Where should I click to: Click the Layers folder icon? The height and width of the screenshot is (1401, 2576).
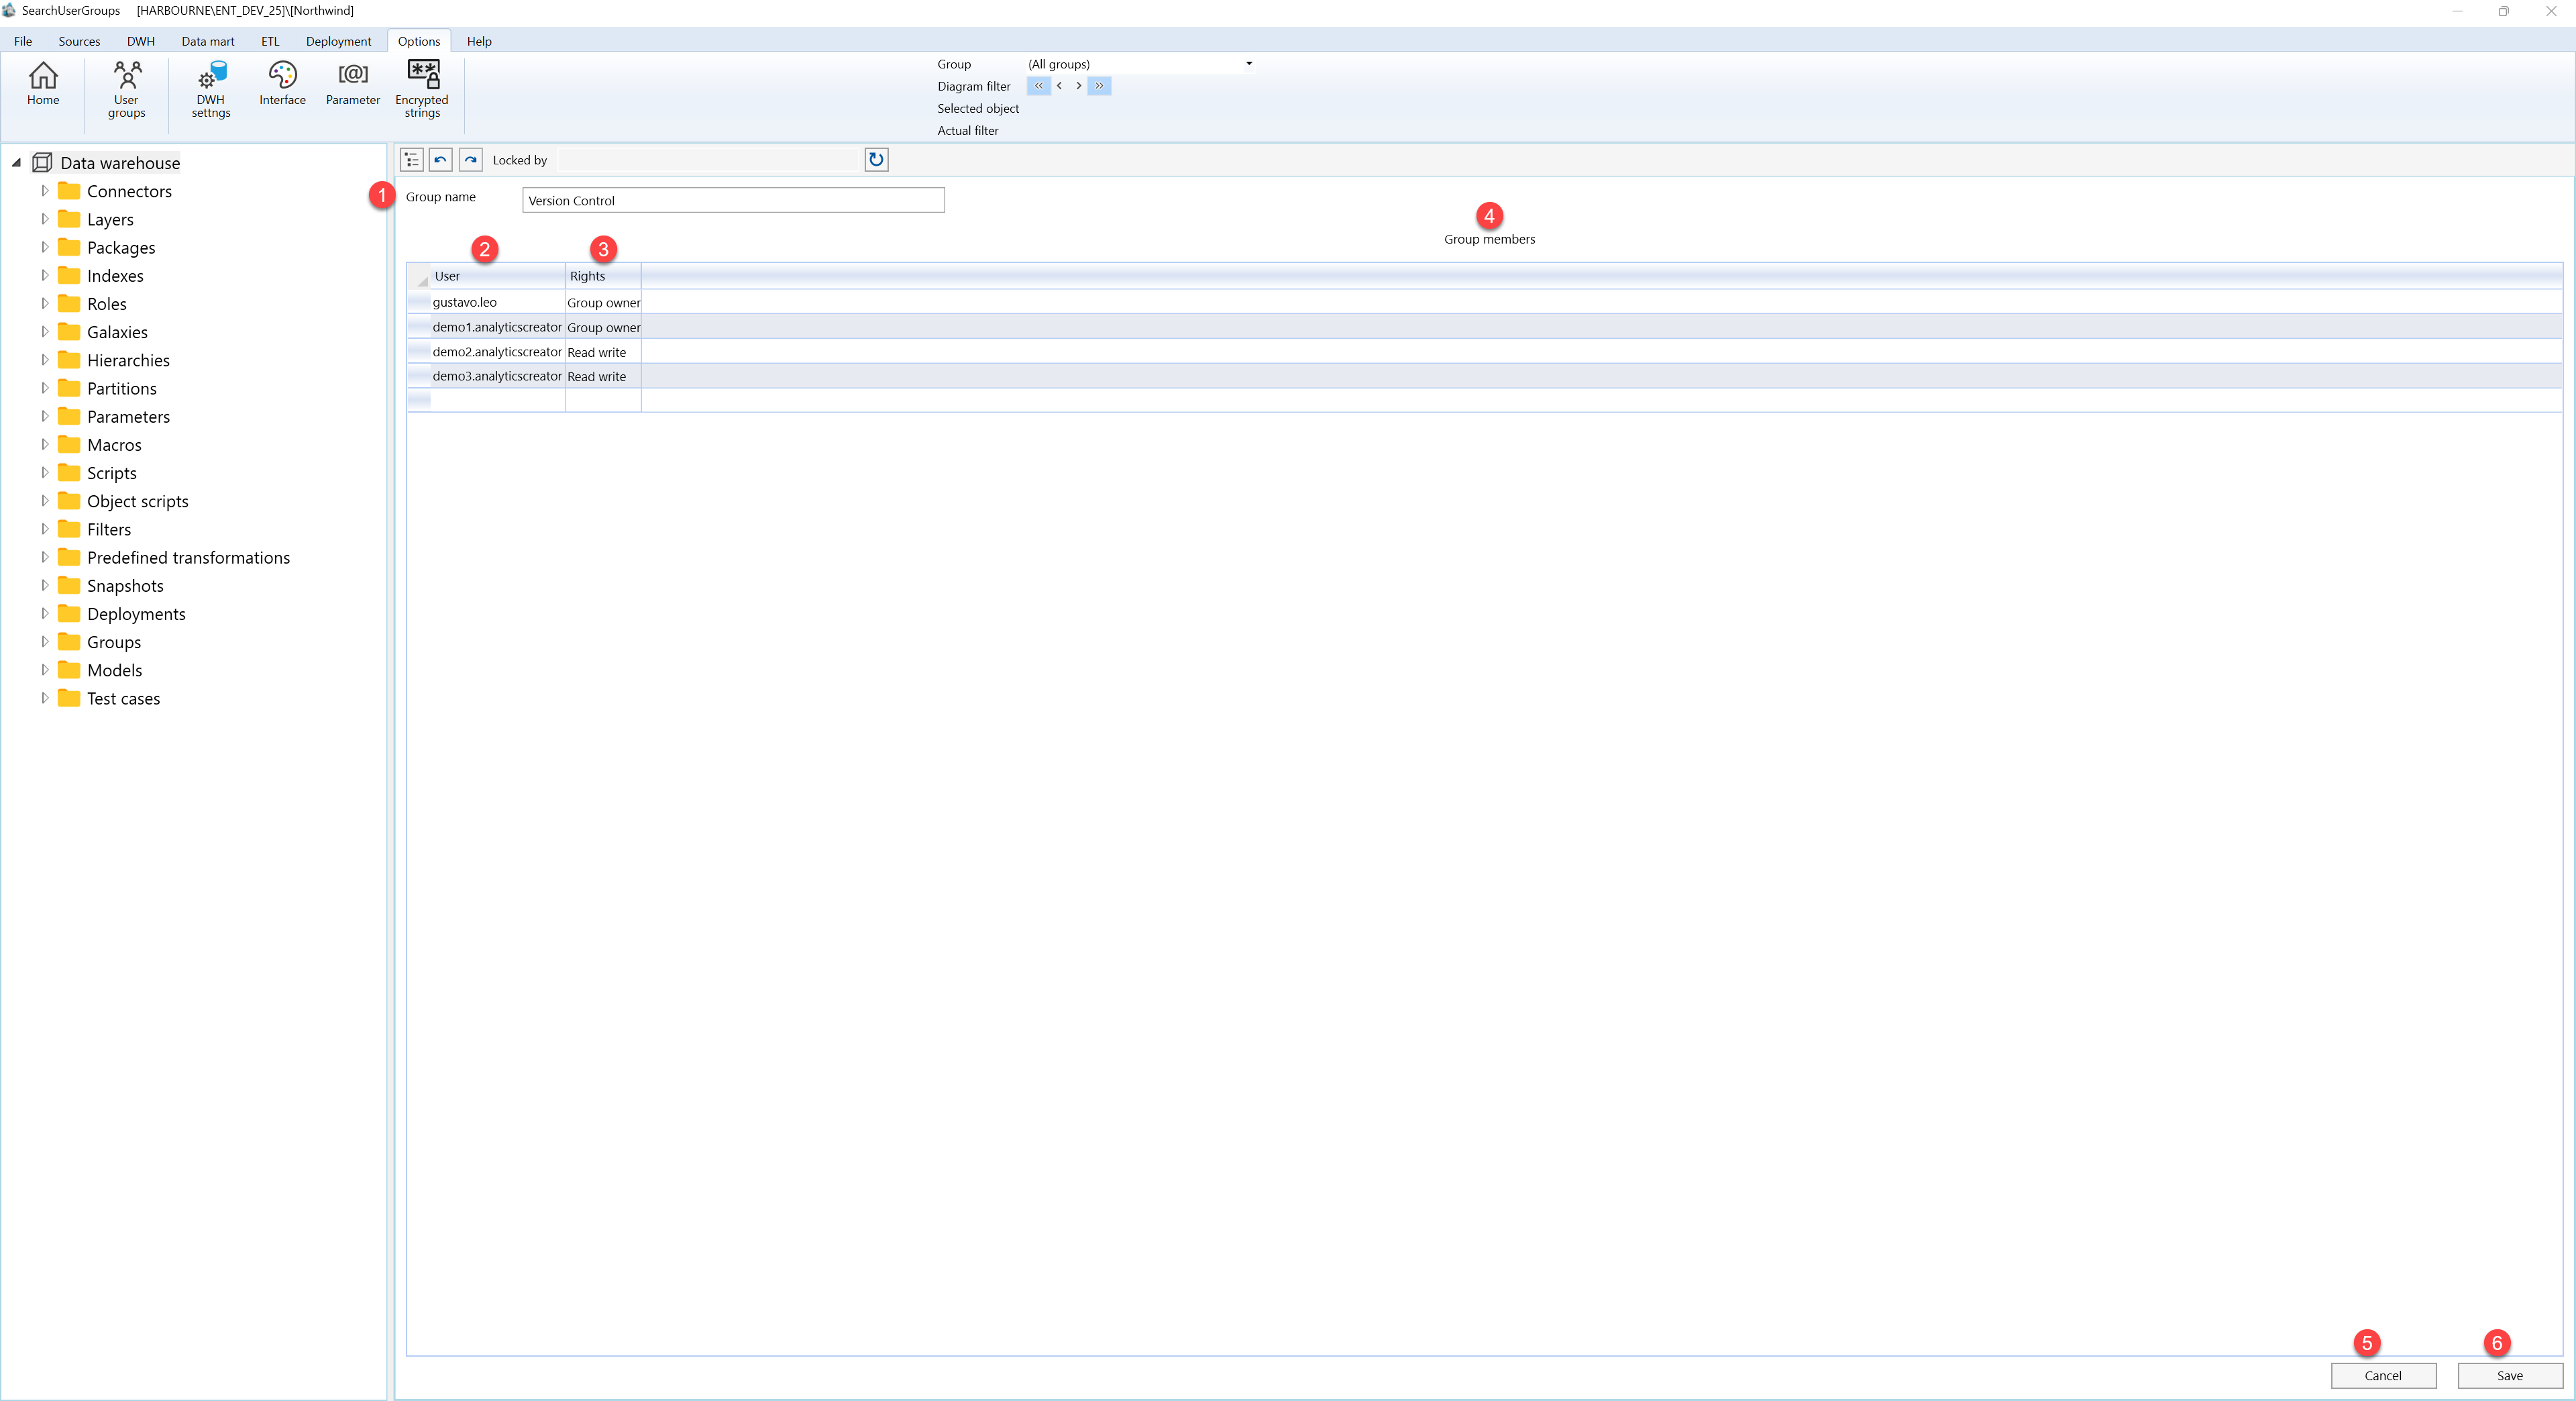(x=69, y=219)
